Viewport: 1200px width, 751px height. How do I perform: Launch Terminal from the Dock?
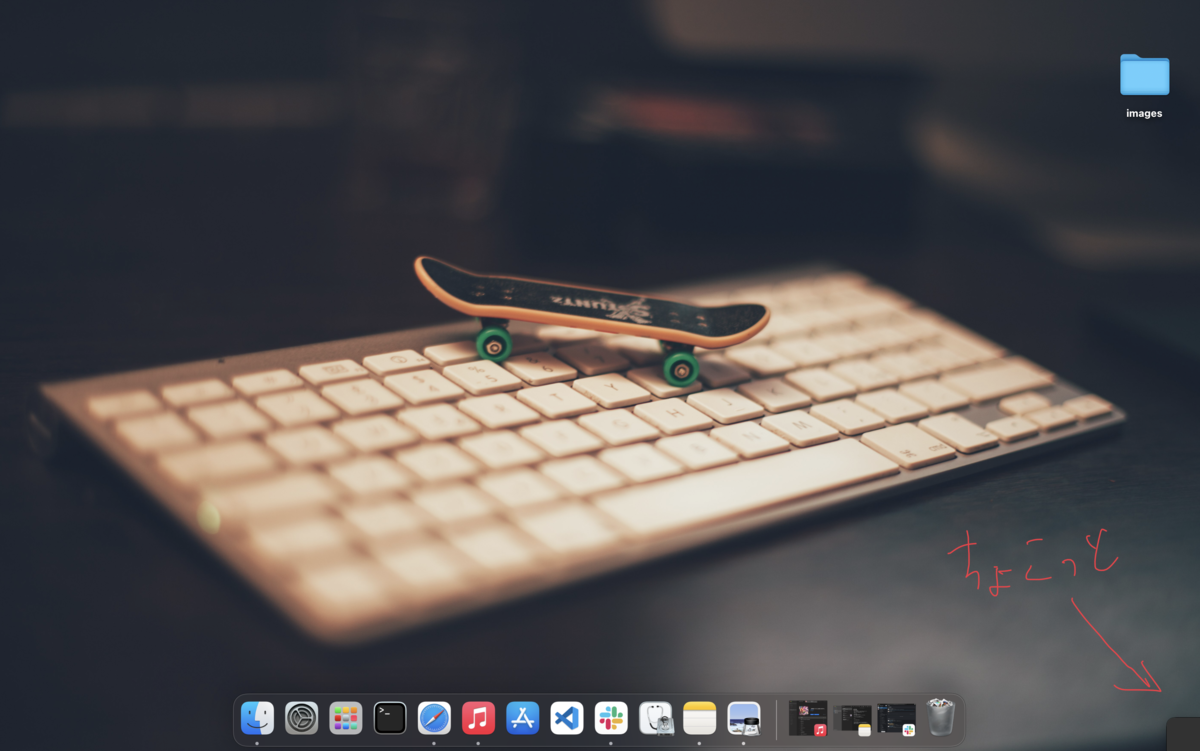pyautogui.click(x=390, y=718)
